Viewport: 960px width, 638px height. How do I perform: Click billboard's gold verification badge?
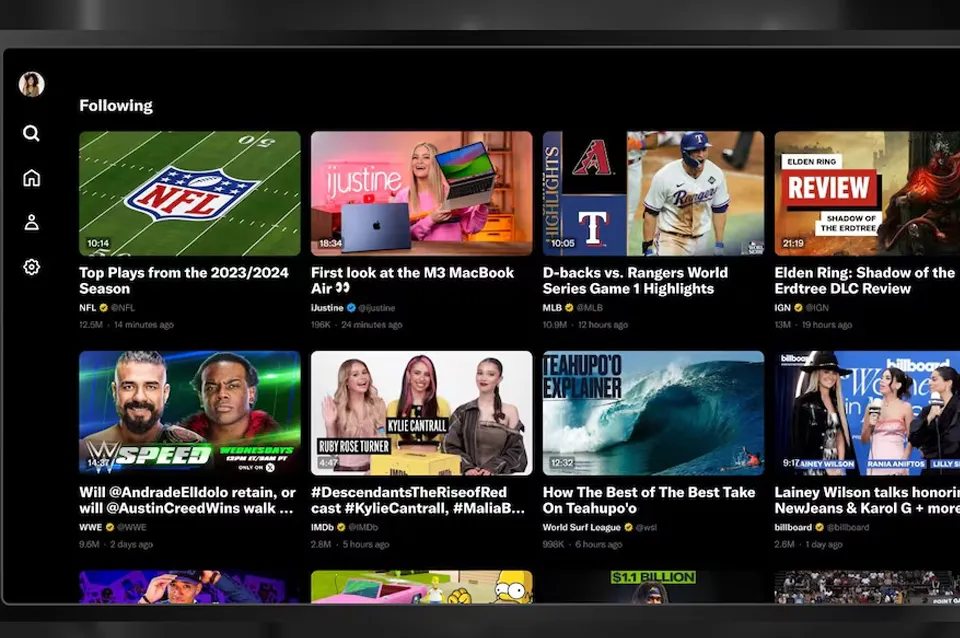tap(820, 527)
